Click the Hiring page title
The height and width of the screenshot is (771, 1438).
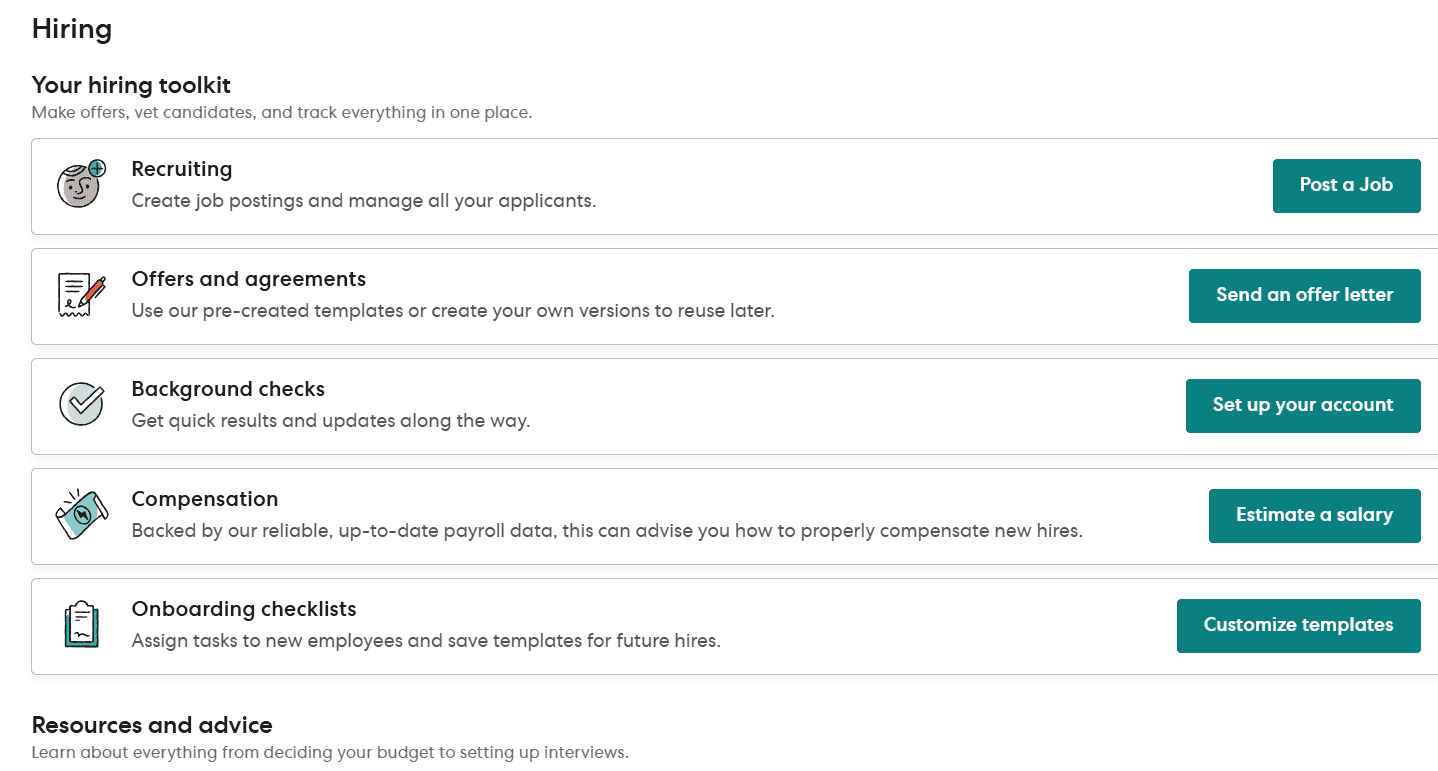72,29
